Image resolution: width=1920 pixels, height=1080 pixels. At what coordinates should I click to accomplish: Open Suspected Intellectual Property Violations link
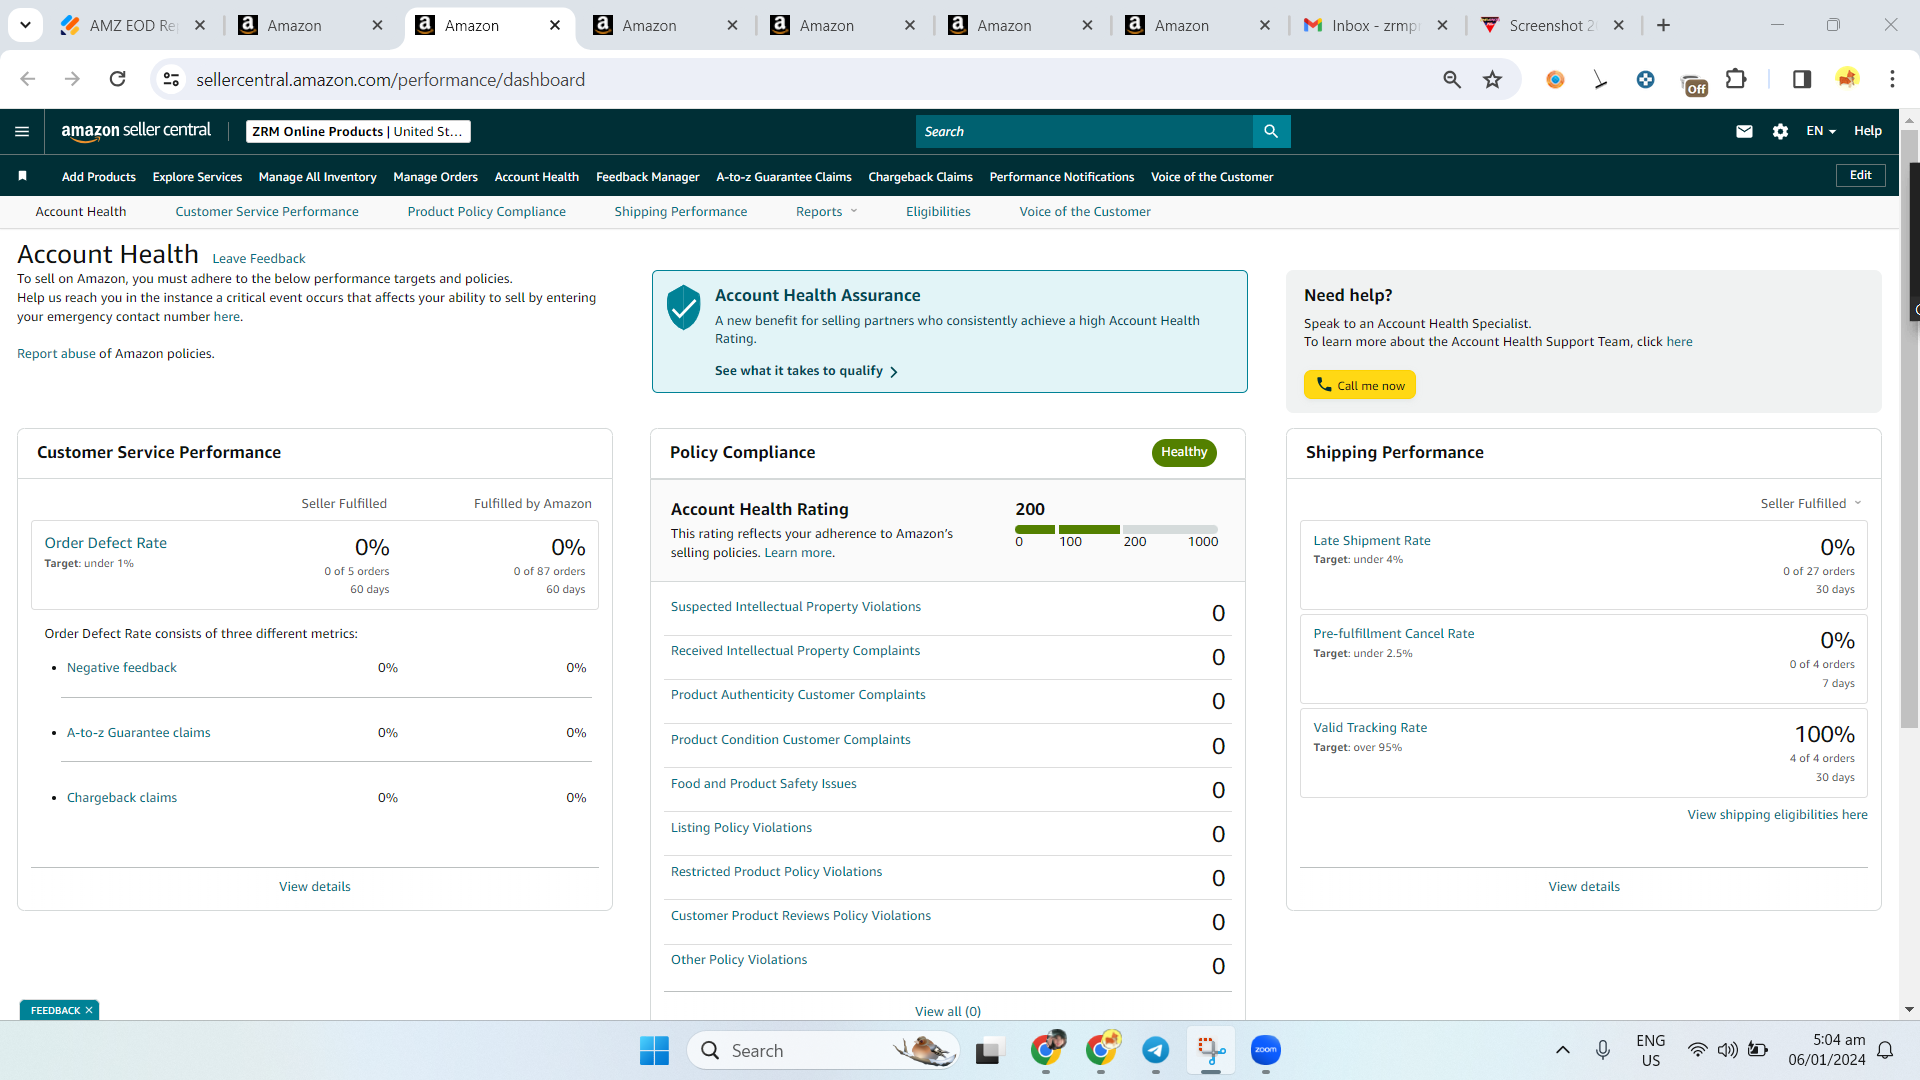pyautogui.click(x=796, y=607)
